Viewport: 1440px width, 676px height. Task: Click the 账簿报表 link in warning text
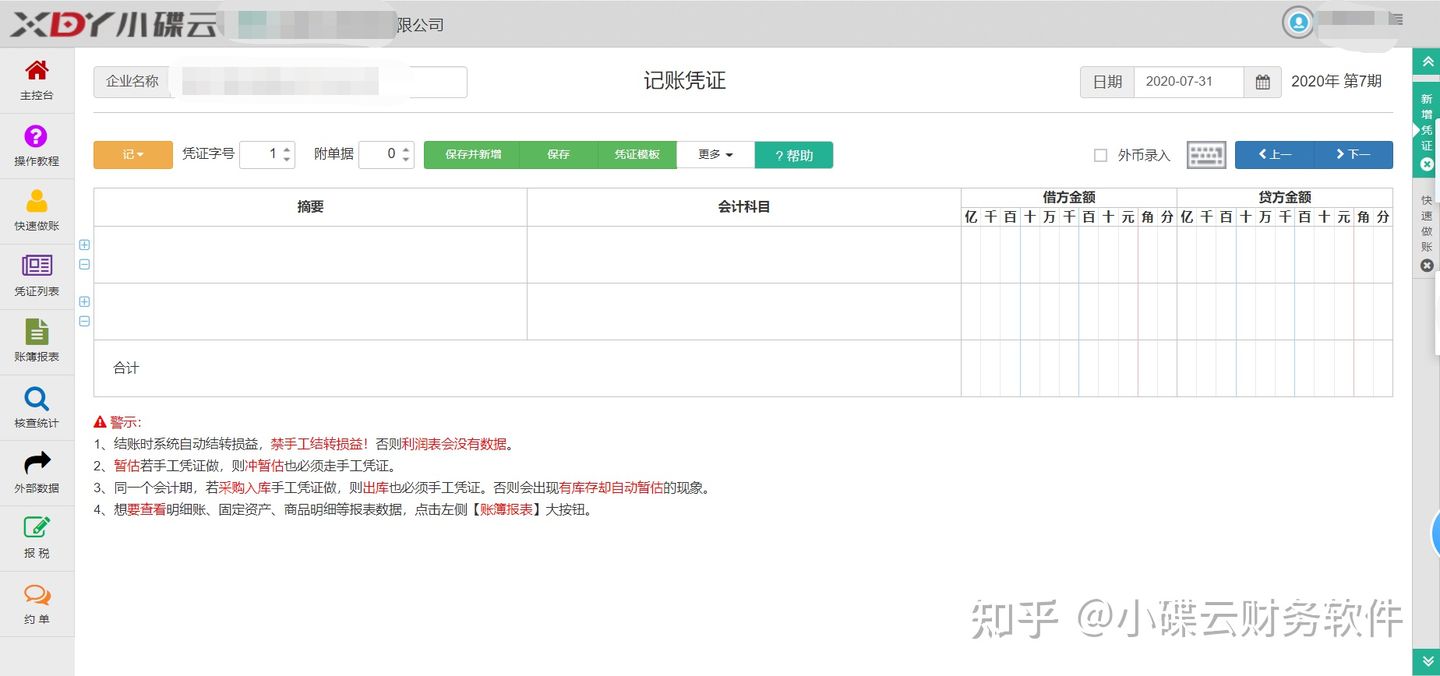(x=508, y=509)
